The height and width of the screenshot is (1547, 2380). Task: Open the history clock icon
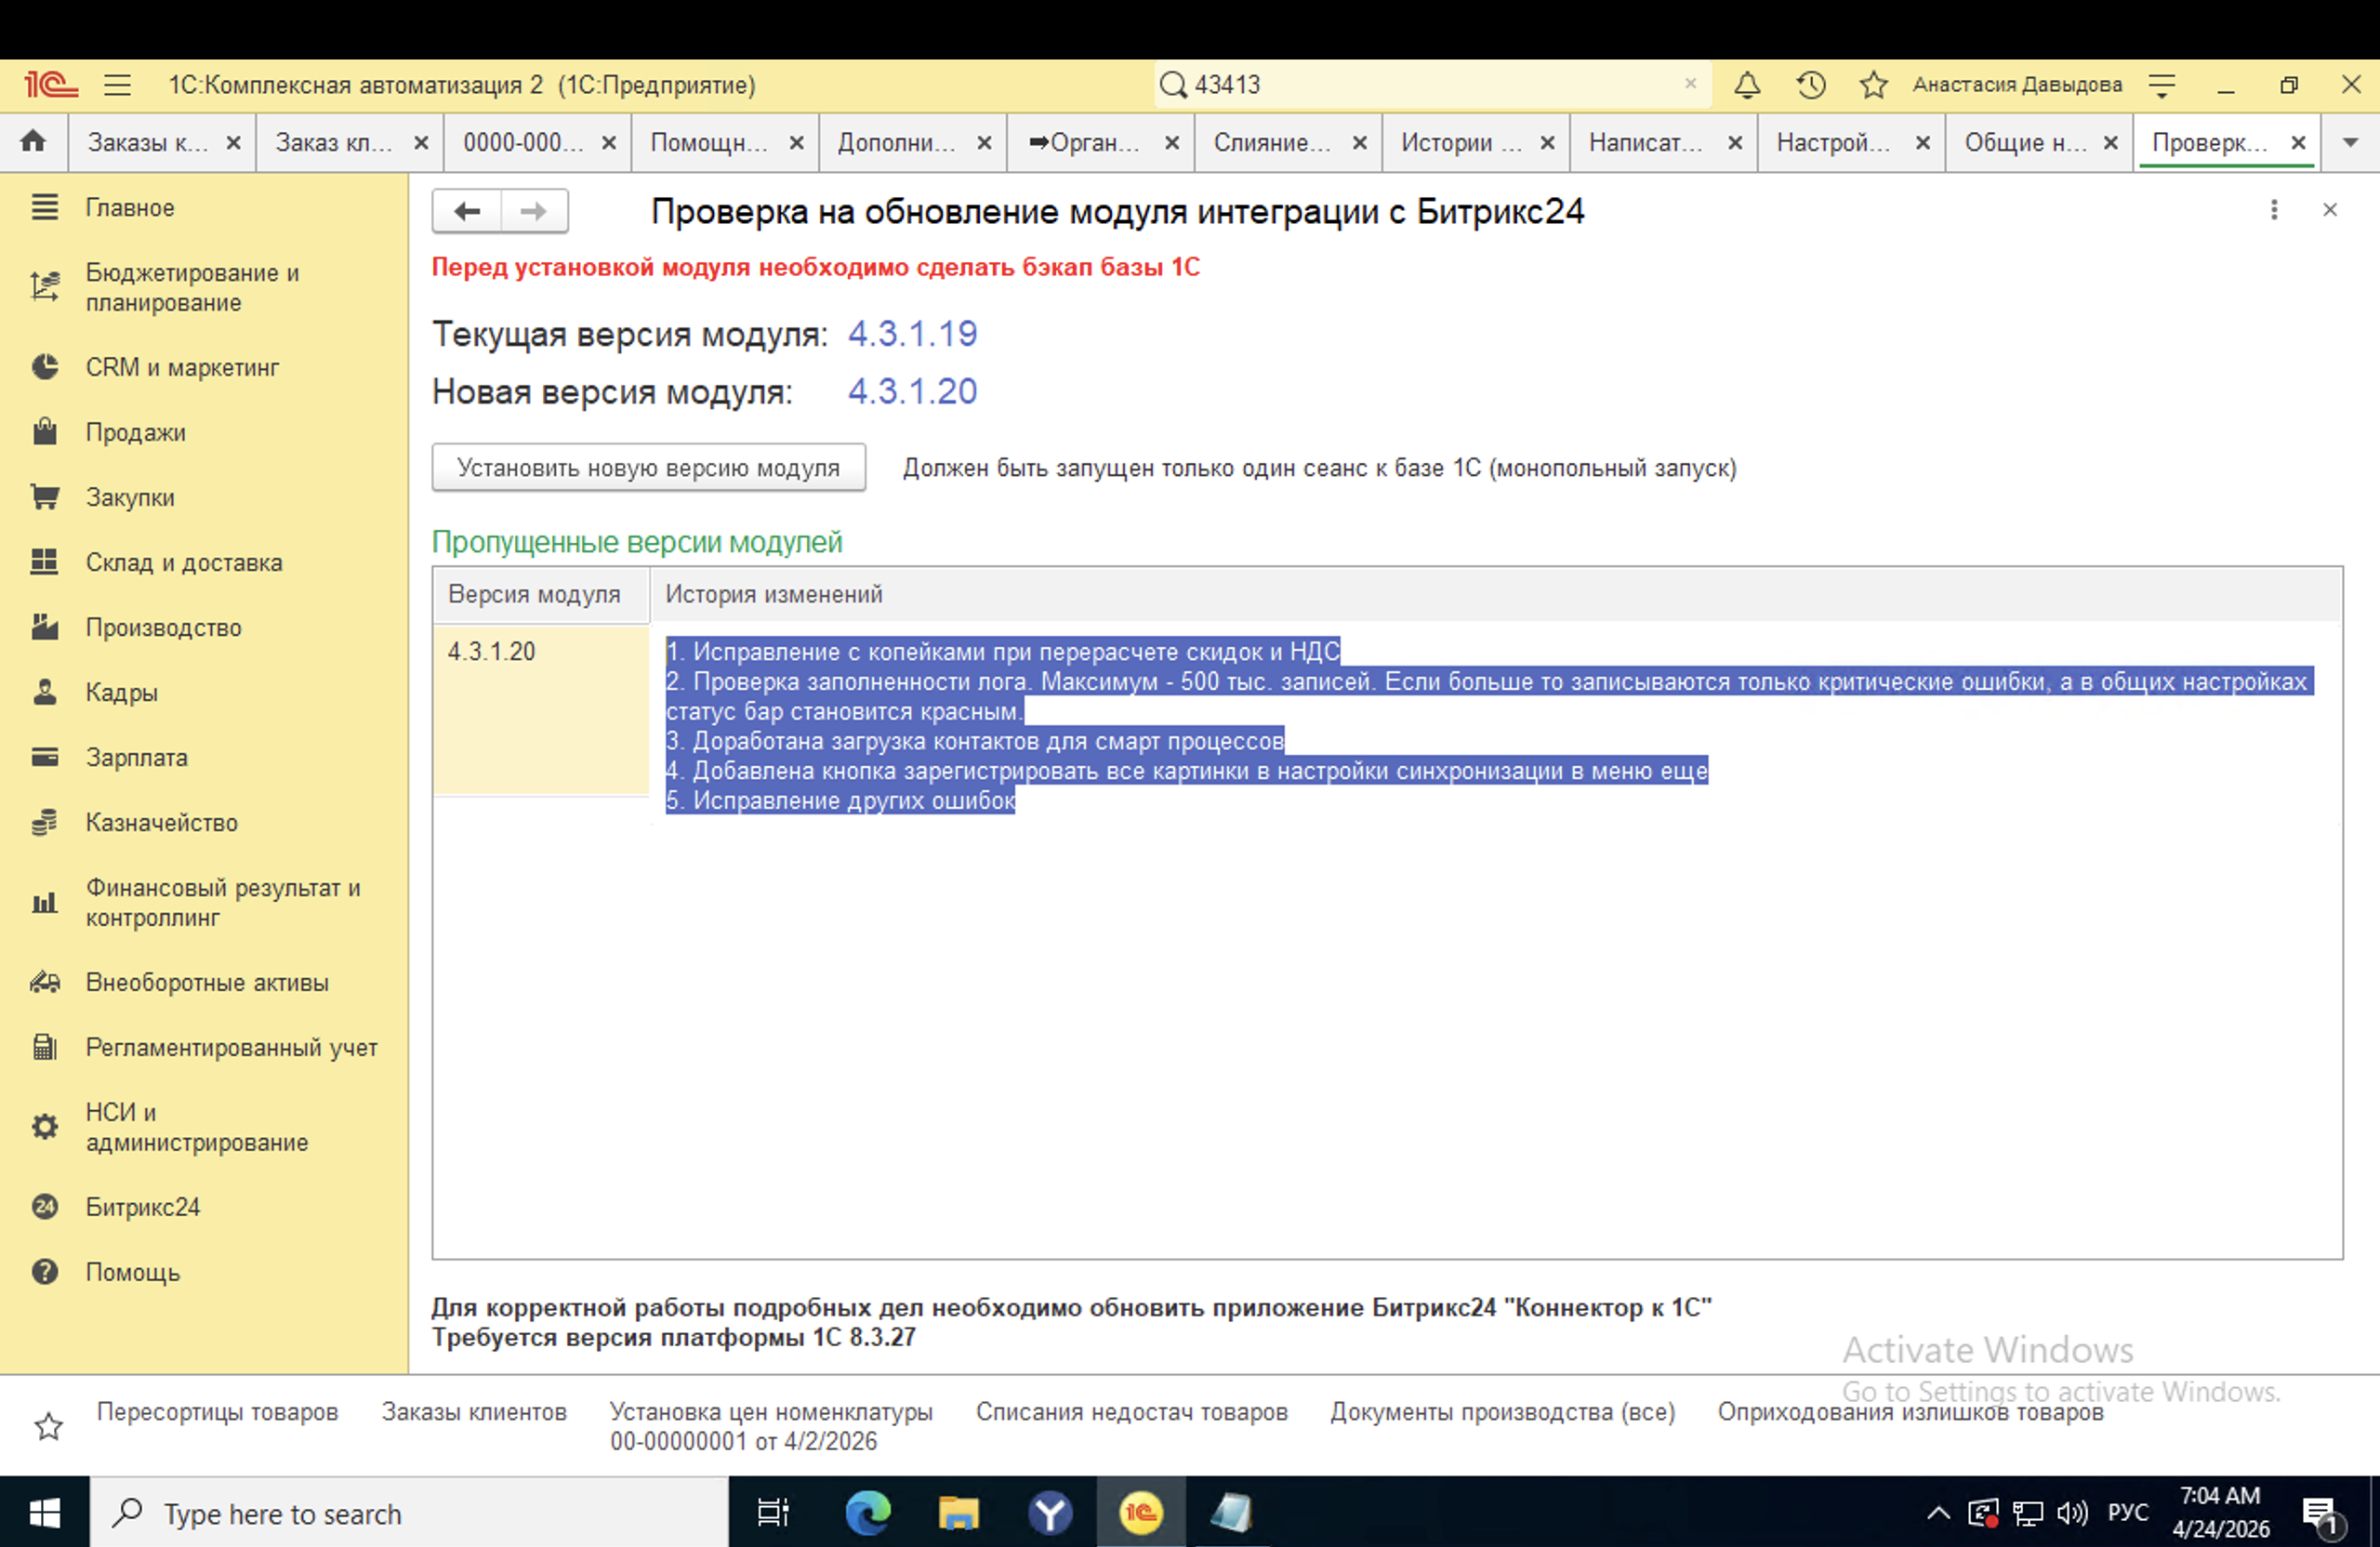pos(1811,85)
